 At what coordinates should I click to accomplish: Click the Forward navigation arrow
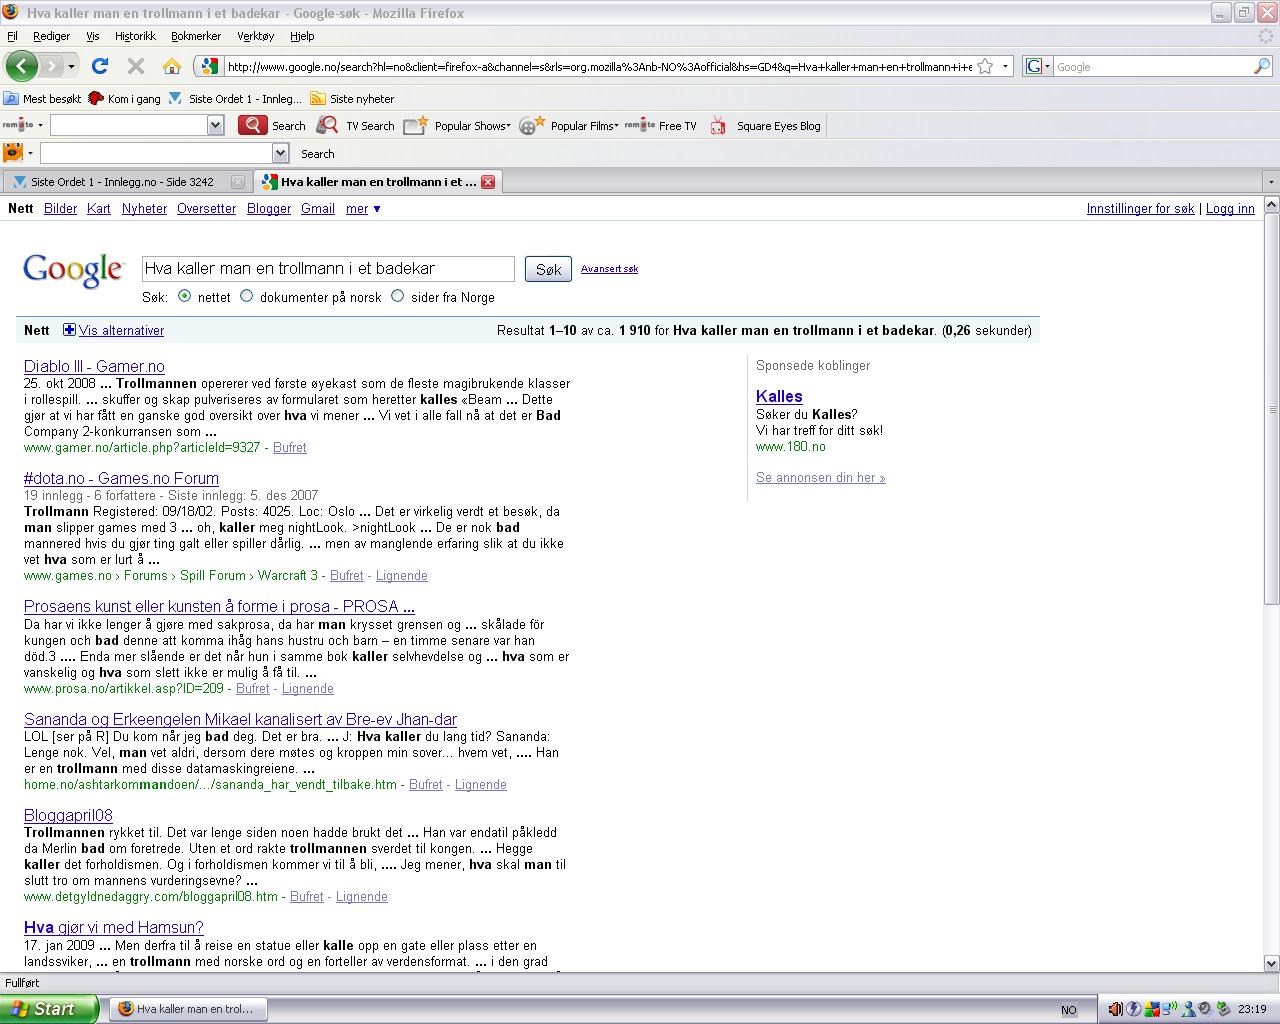(x=51, y=66)
